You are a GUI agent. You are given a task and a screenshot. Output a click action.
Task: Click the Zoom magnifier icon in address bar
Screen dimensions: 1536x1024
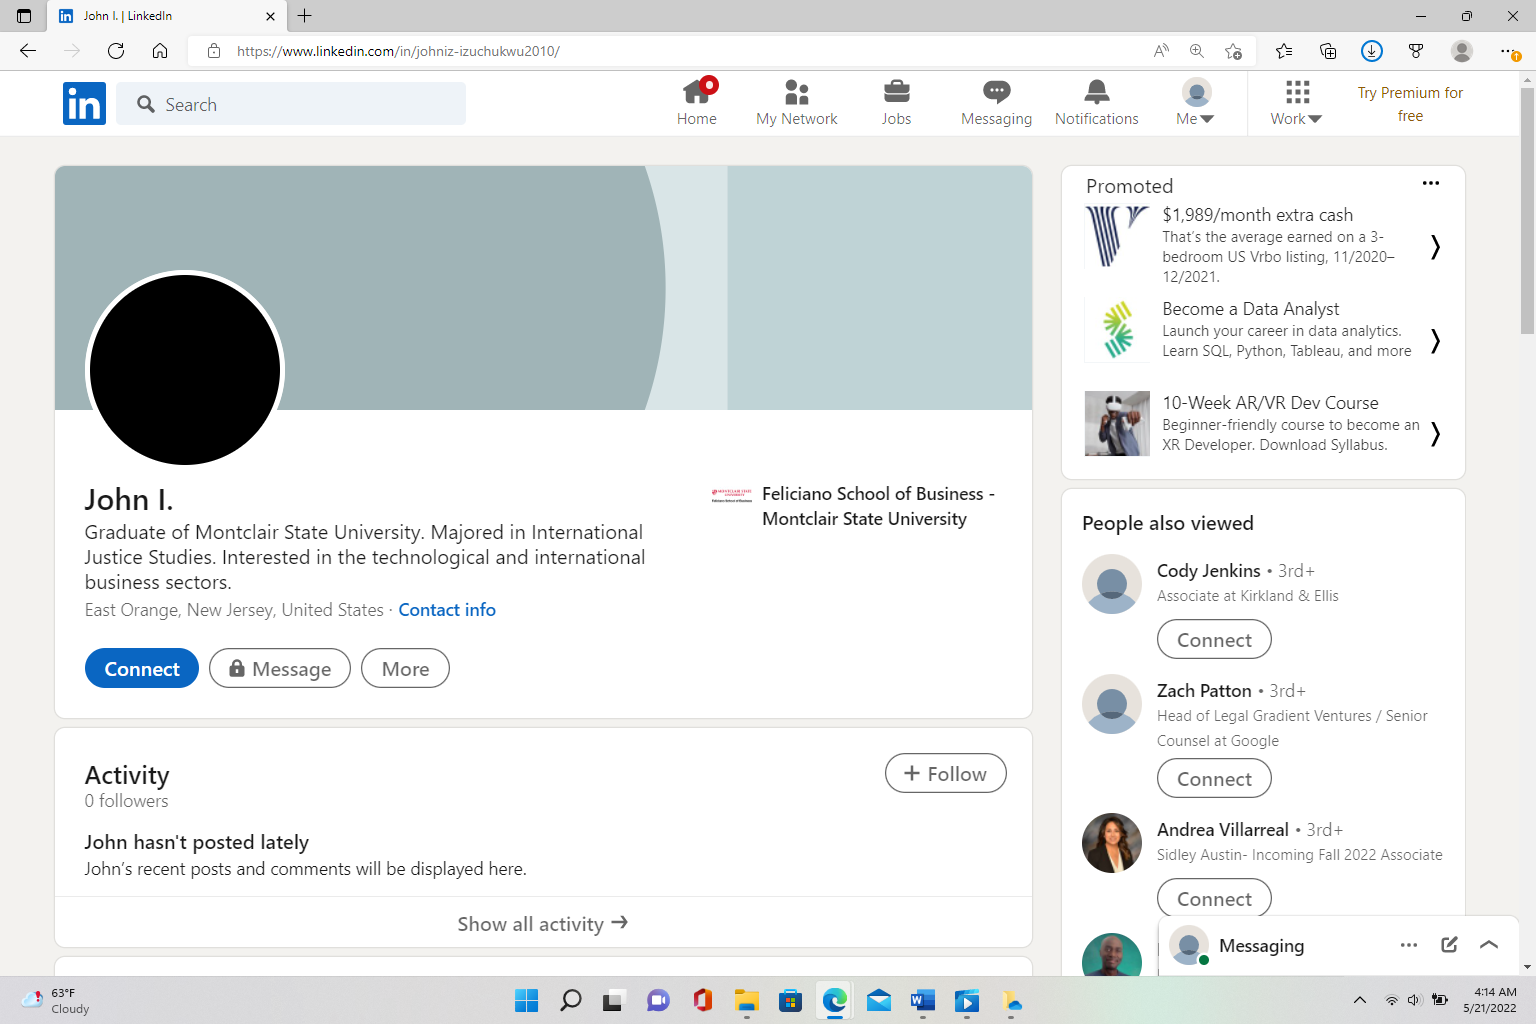(x=1197, y=51)
